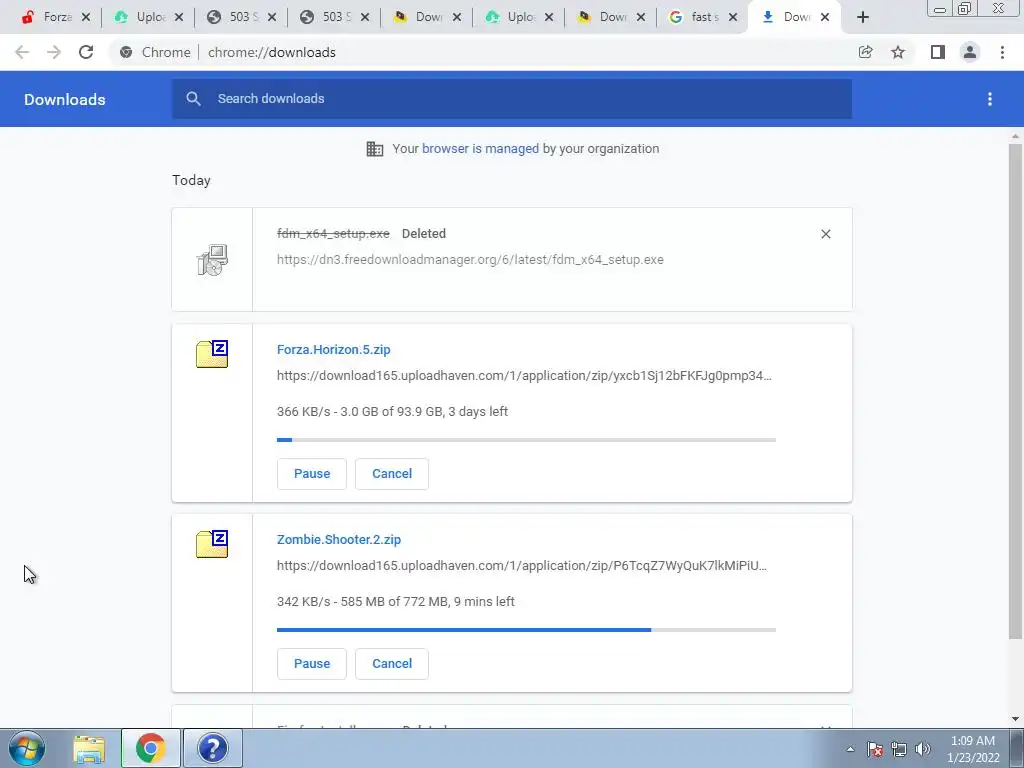The width and height of the screenshot is (1024, 768).
Task: Reload the downloads page
Action: click(x=86, y=52)
